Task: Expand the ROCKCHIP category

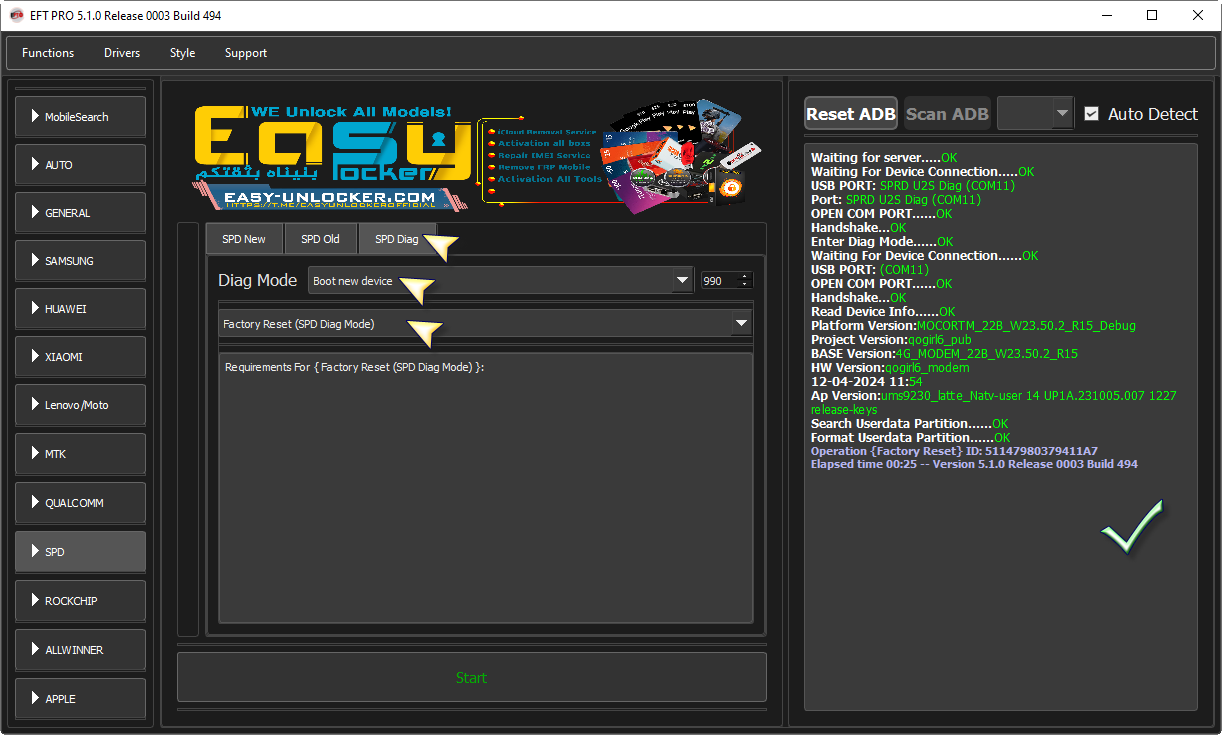Action: click(x=80, y=601)
